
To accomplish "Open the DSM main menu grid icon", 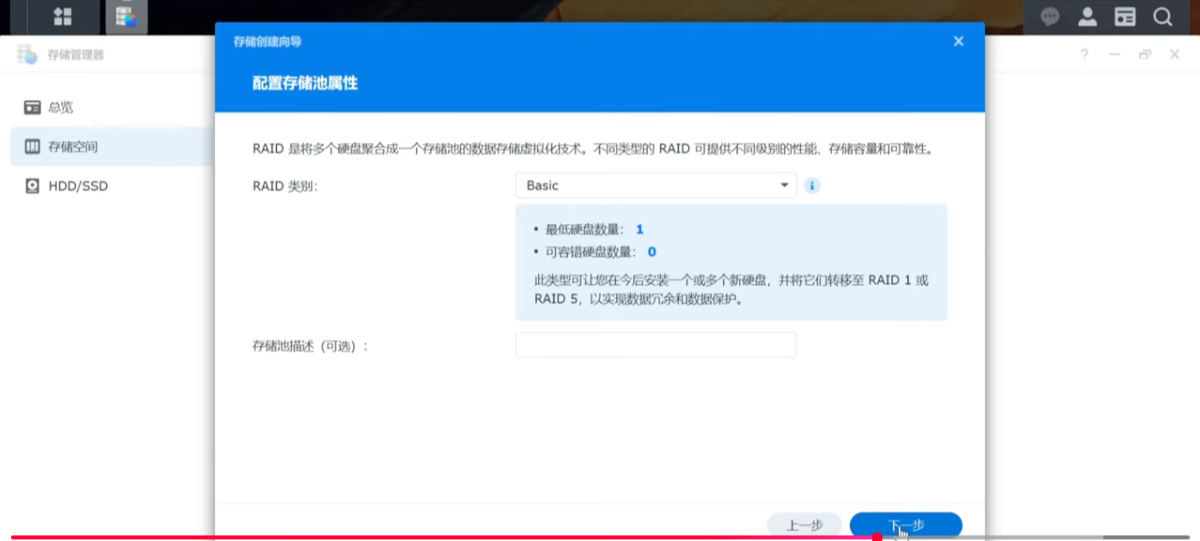I will tap(62, 17).
